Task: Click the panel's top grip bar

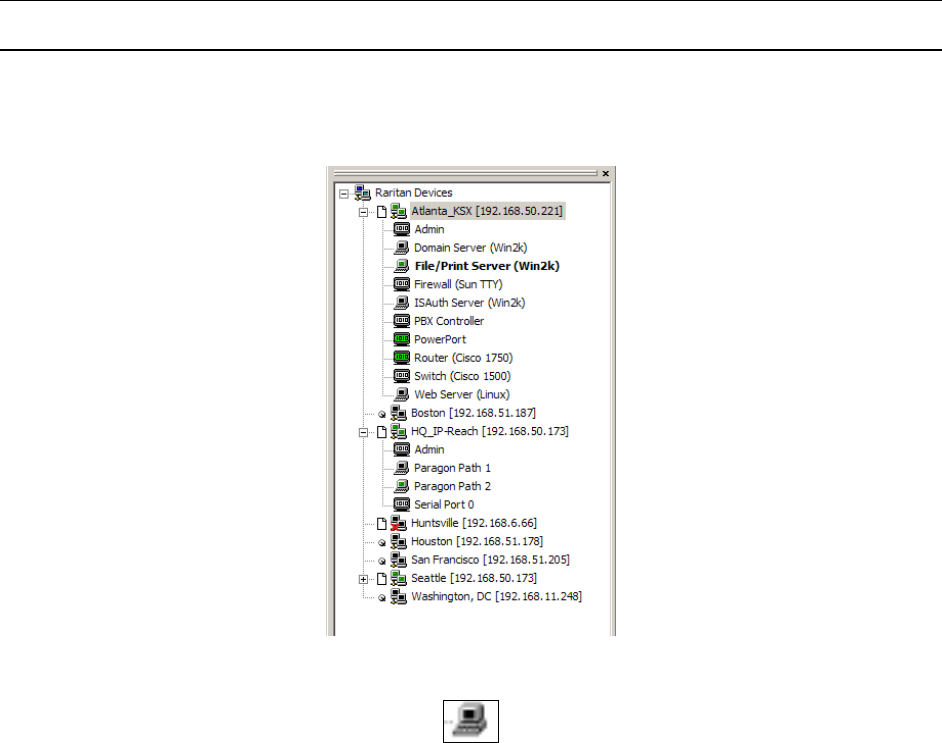Action: (x=466, y=173)
